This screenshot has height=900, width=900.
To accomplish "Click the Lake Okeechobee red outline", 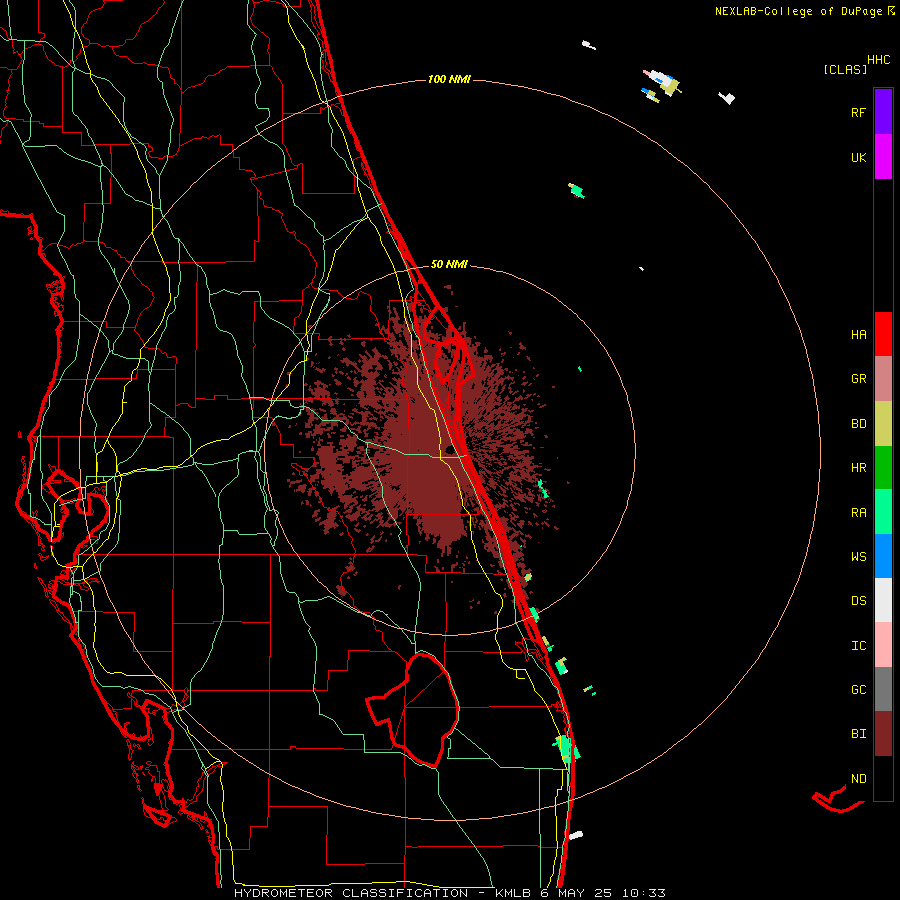I will point(413,710).
